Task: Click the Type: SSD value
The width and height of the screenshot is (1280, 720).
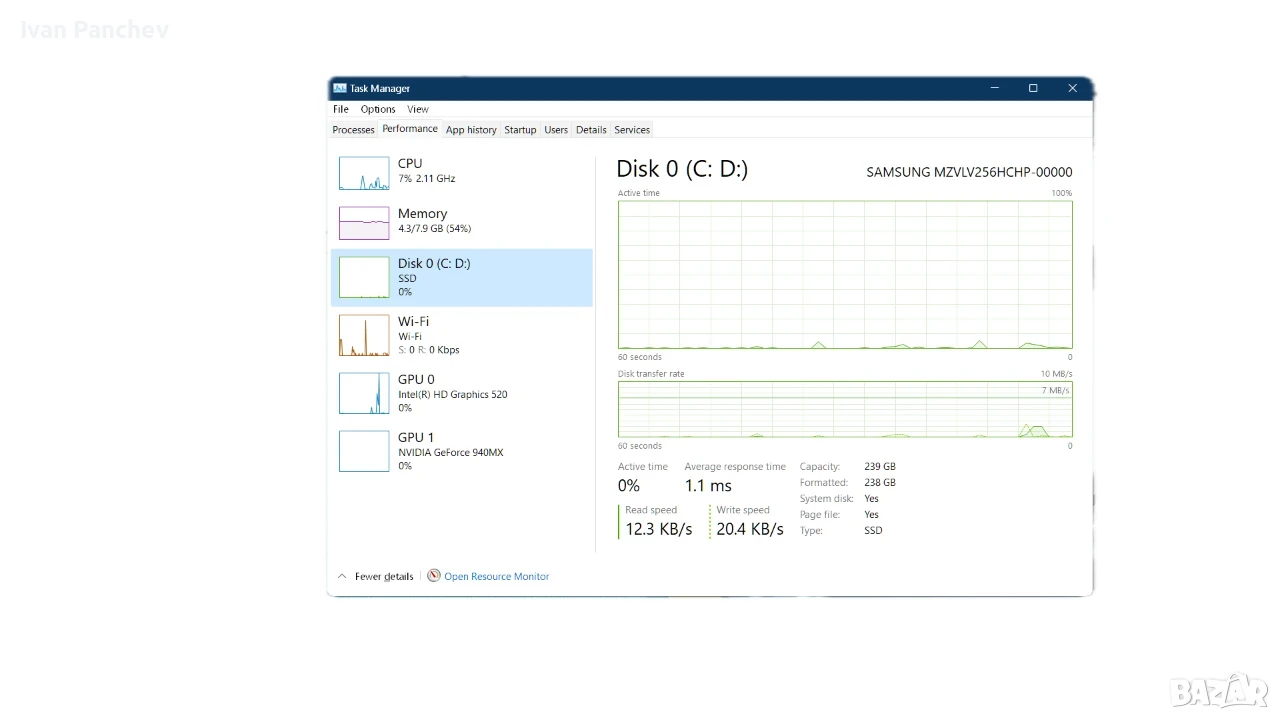Action: point(873,531)
